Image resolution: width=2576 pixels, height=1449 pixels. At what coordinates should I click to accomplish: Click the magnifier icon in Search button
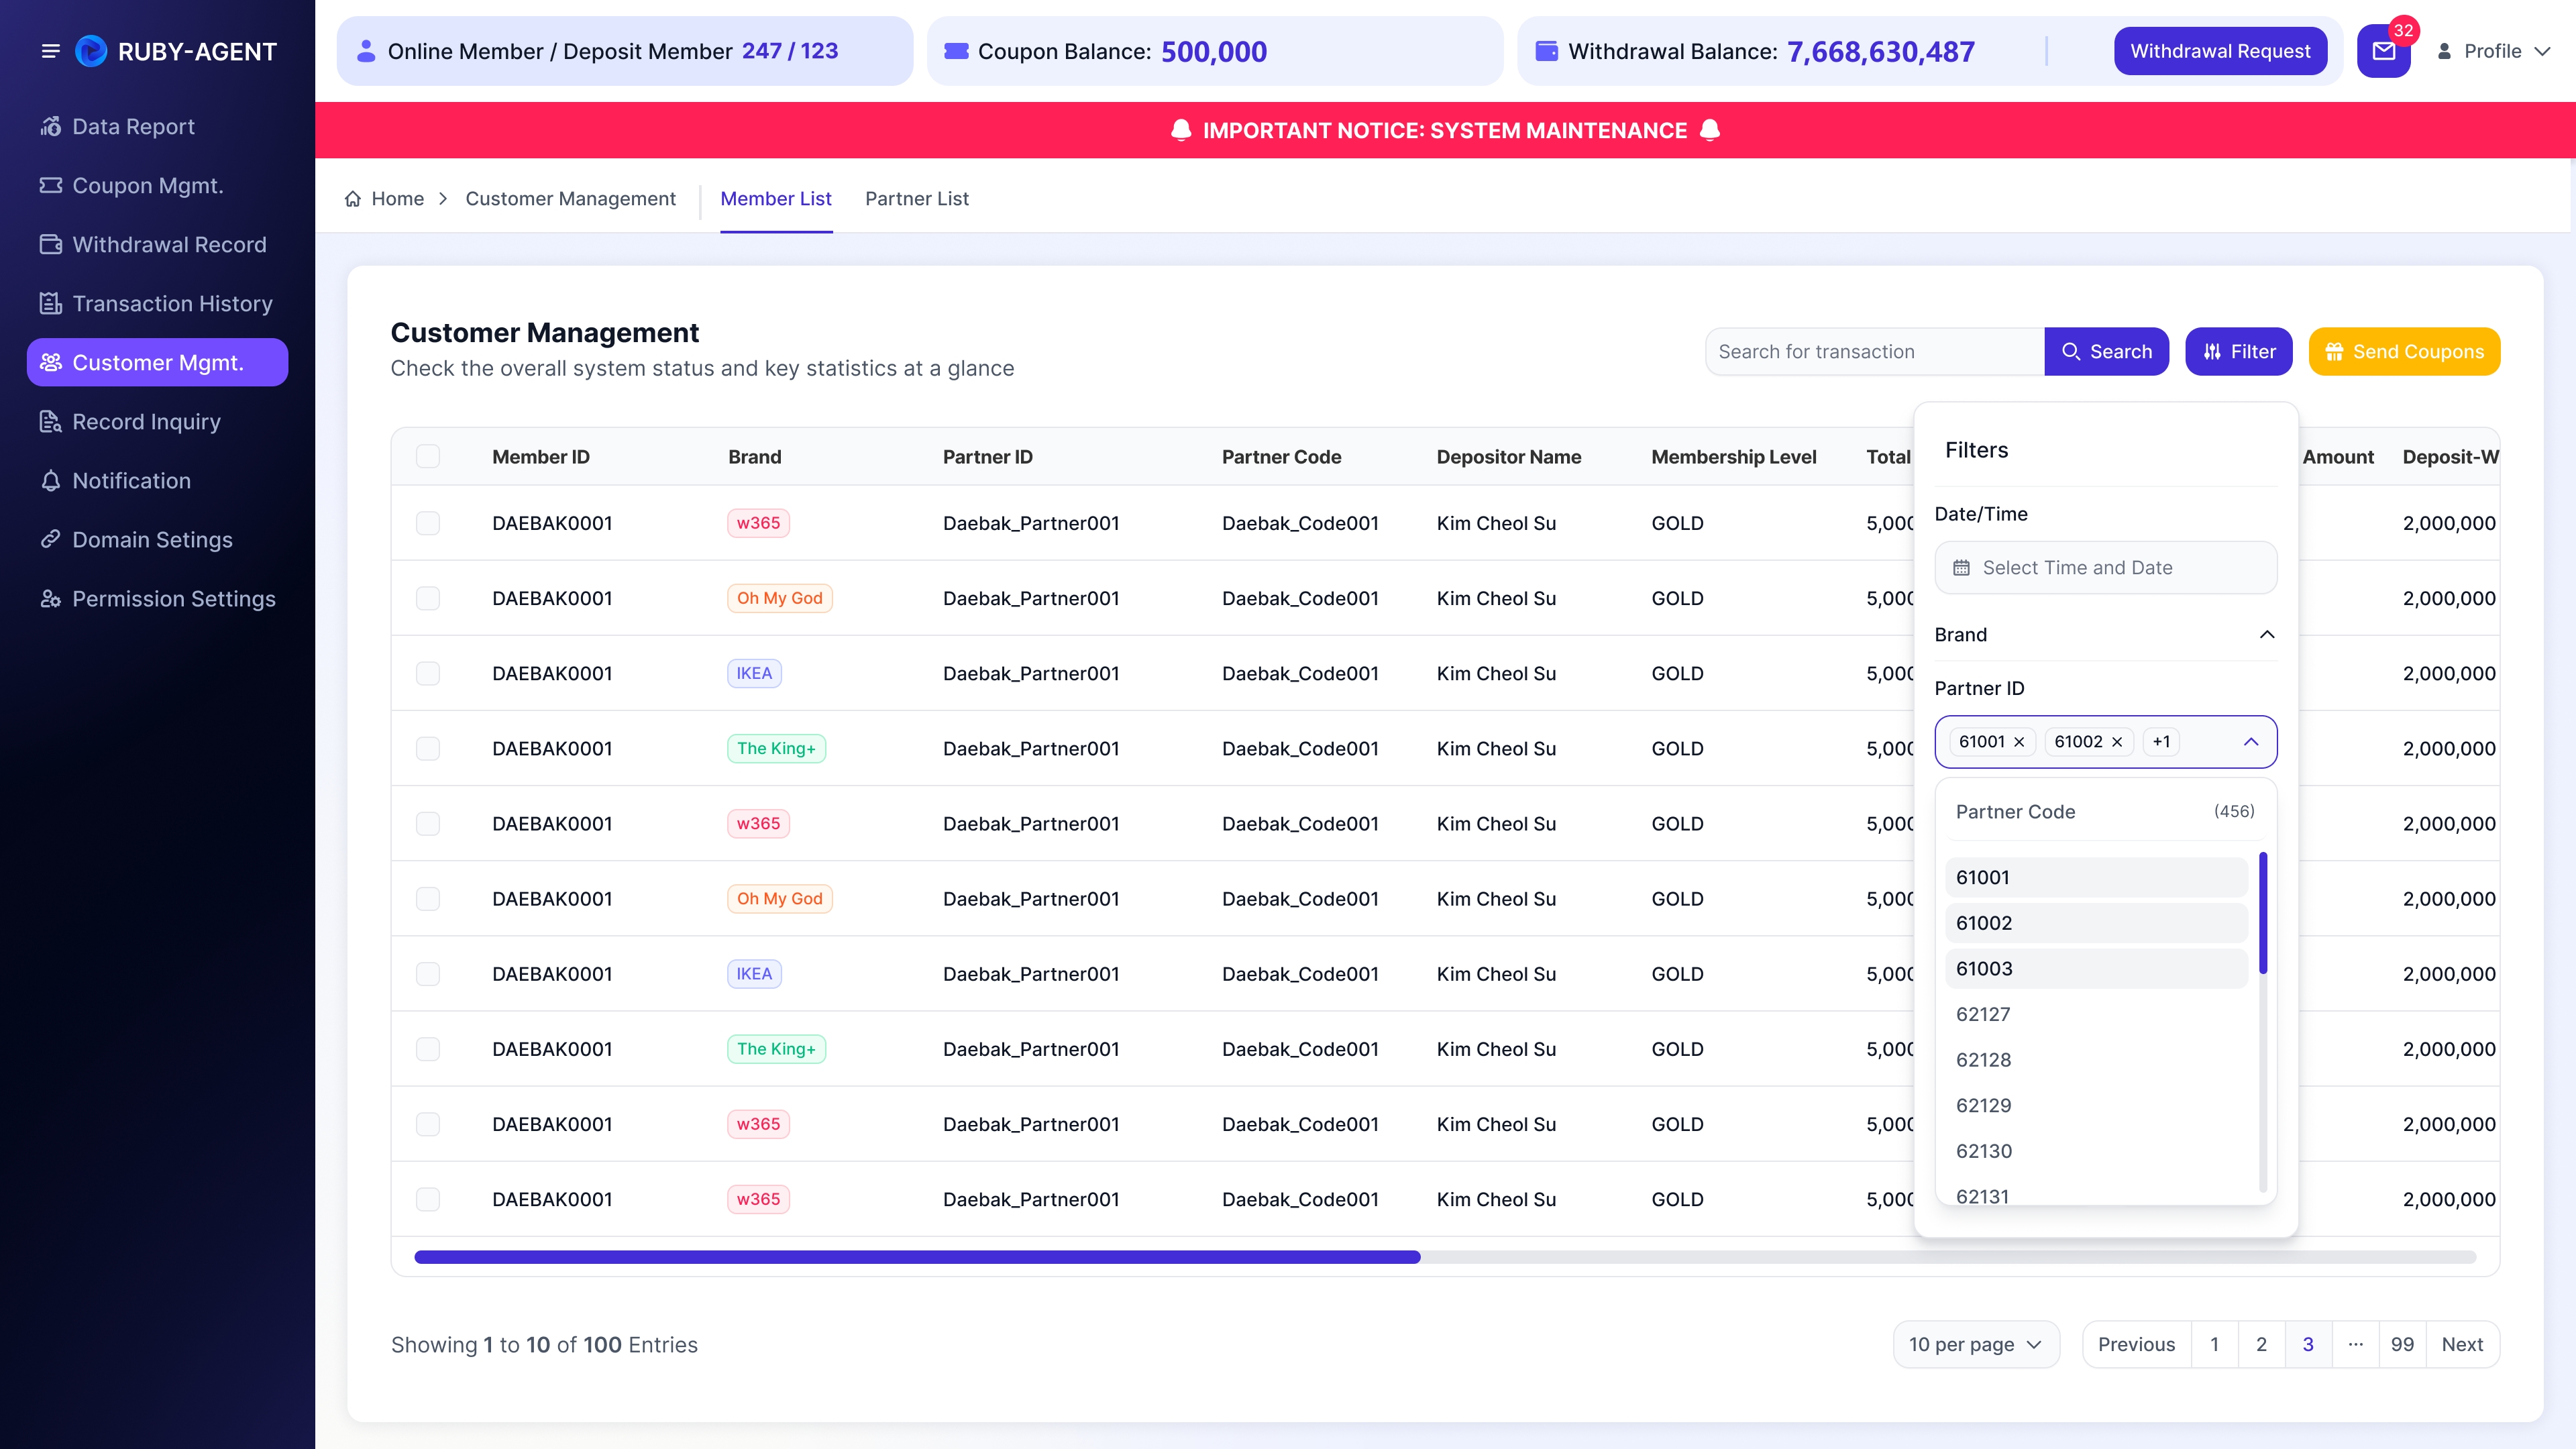click(x=2071, y=352)
